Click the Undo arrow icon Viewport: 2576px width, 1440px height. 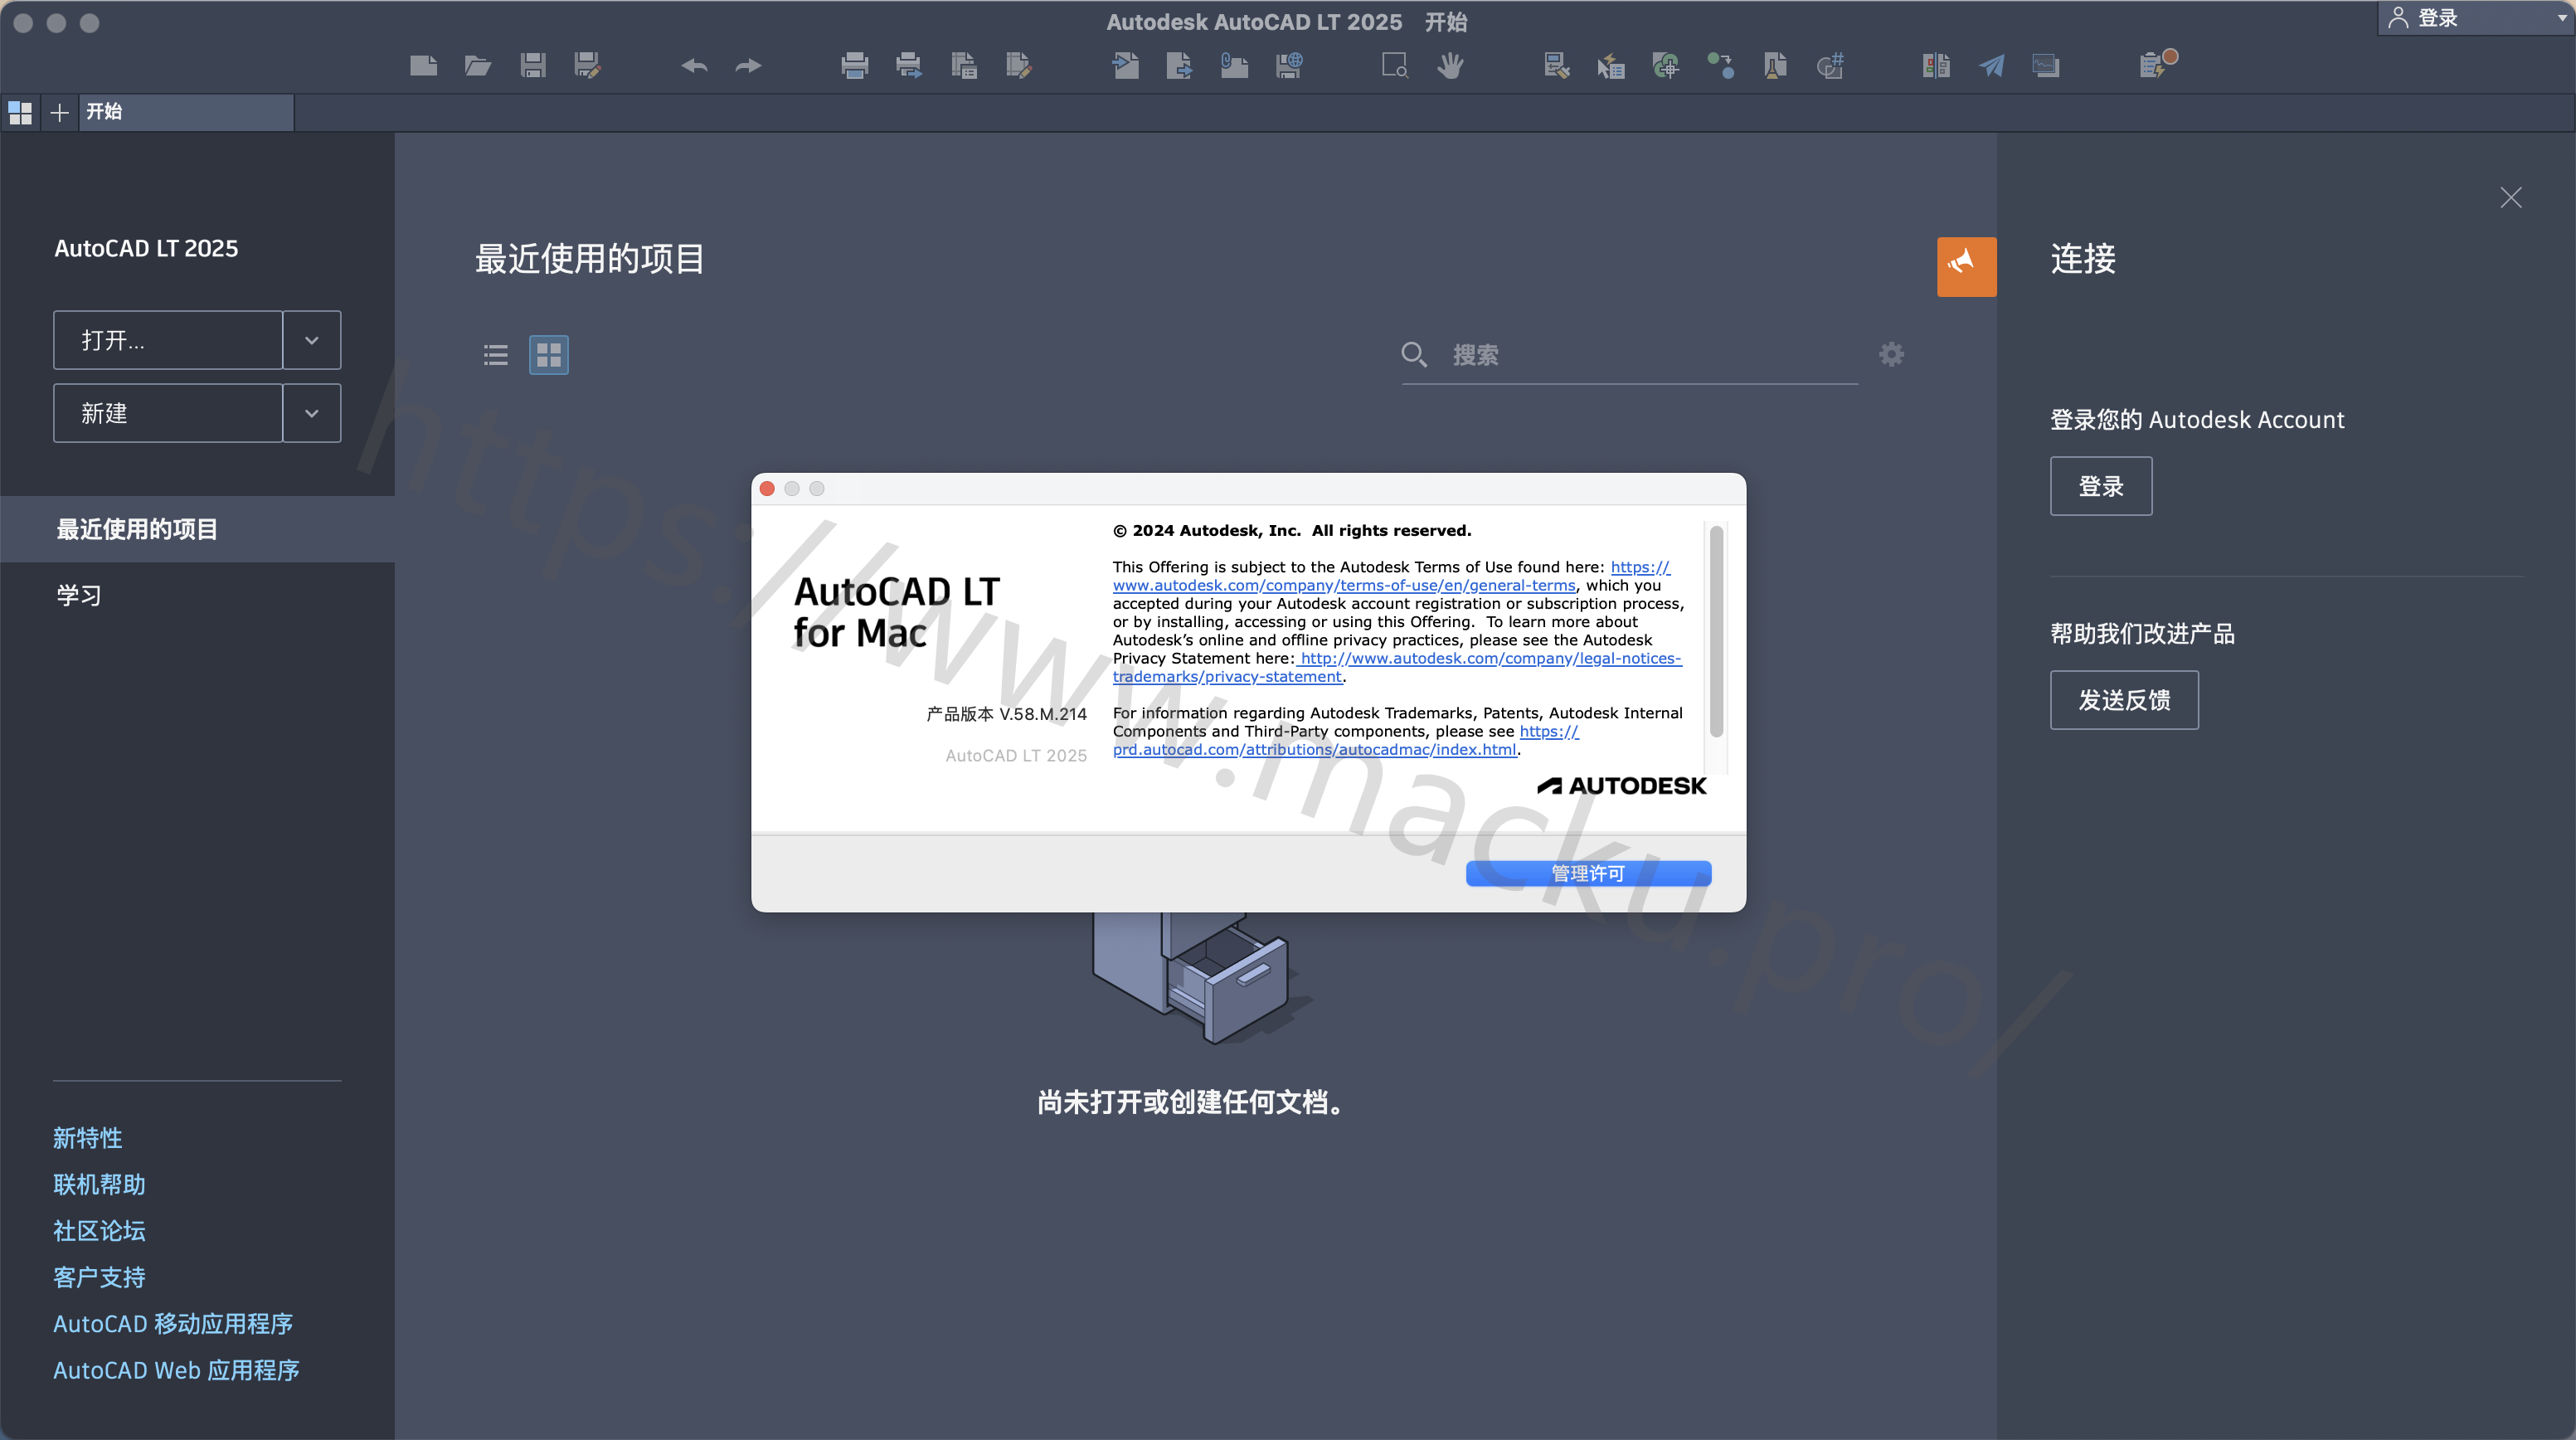[694, 66]
